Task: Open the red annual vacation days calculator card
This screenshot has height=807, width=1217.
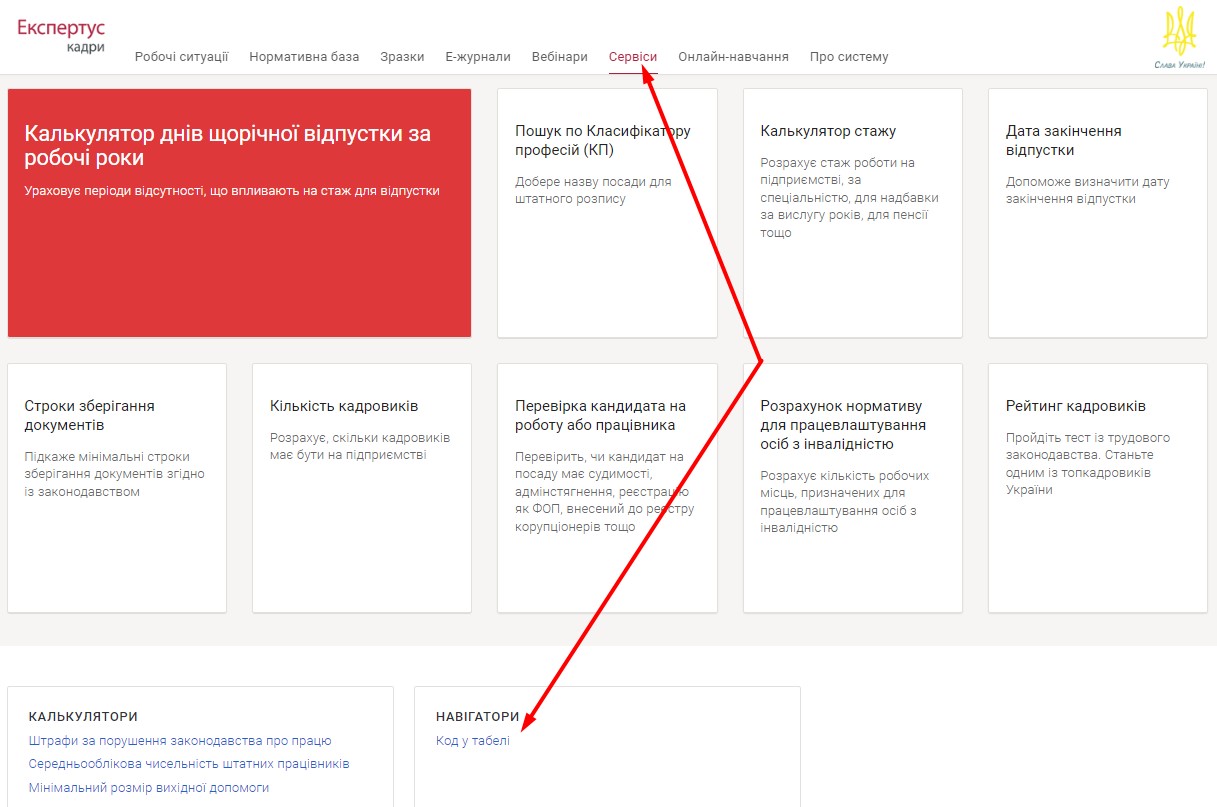Action: pyautogui.click(x=239, y=212)
